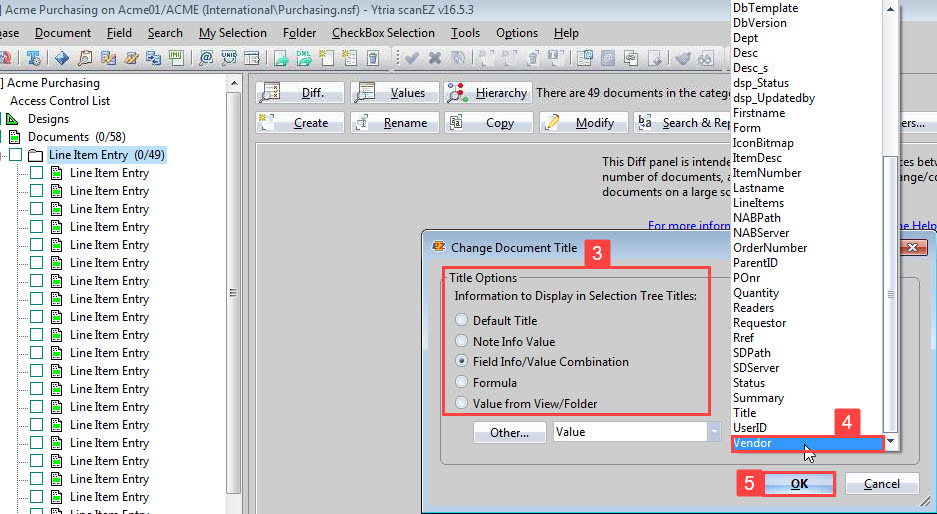Click the table layout toolbar icon
937x514 pixels.
[252, 57]
